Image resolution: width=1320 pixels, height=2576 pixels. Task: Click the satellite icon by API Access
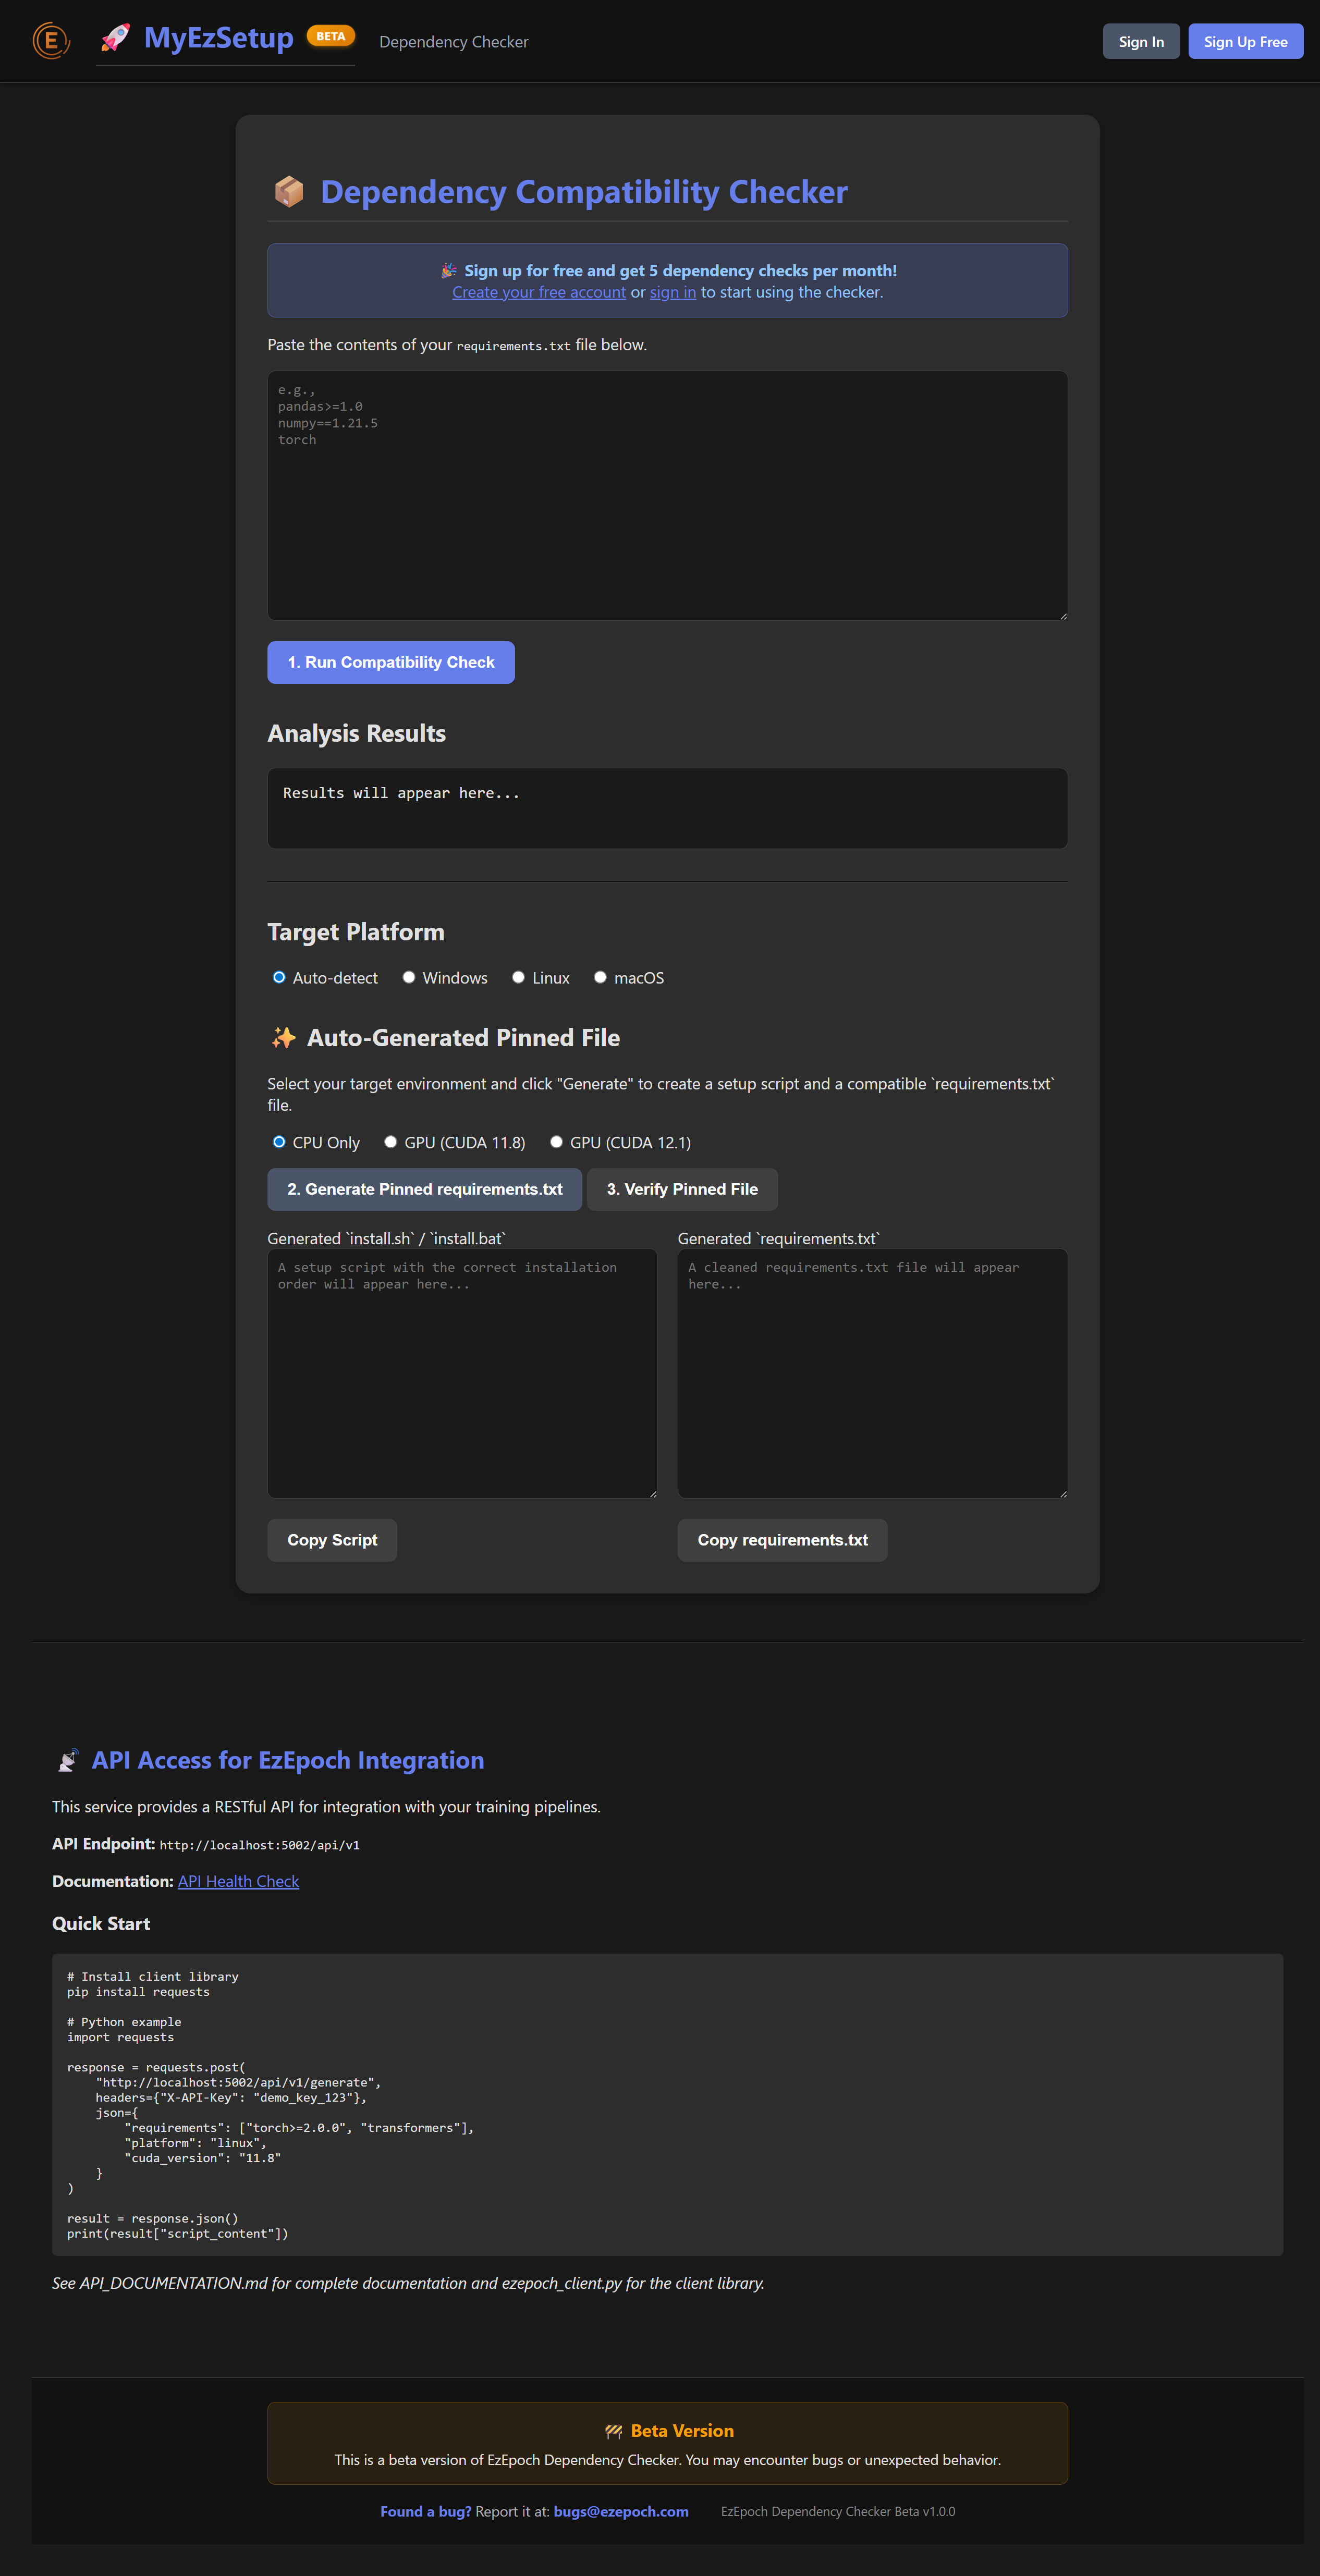[x=68, y=1760]
